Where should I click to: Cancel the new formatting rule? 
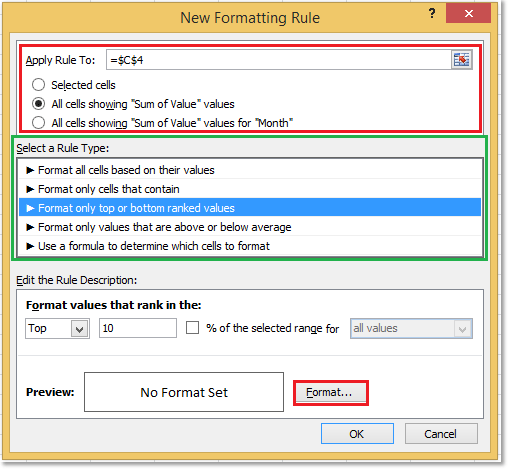(x=441, y=434)
